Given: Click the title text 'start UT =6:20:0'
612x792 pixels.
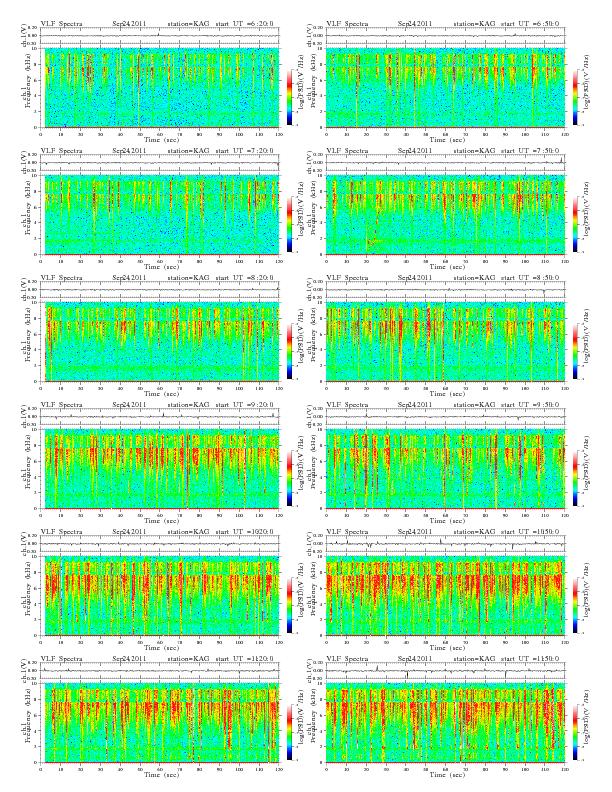Looking at the screenshot, I should point(244,23).
